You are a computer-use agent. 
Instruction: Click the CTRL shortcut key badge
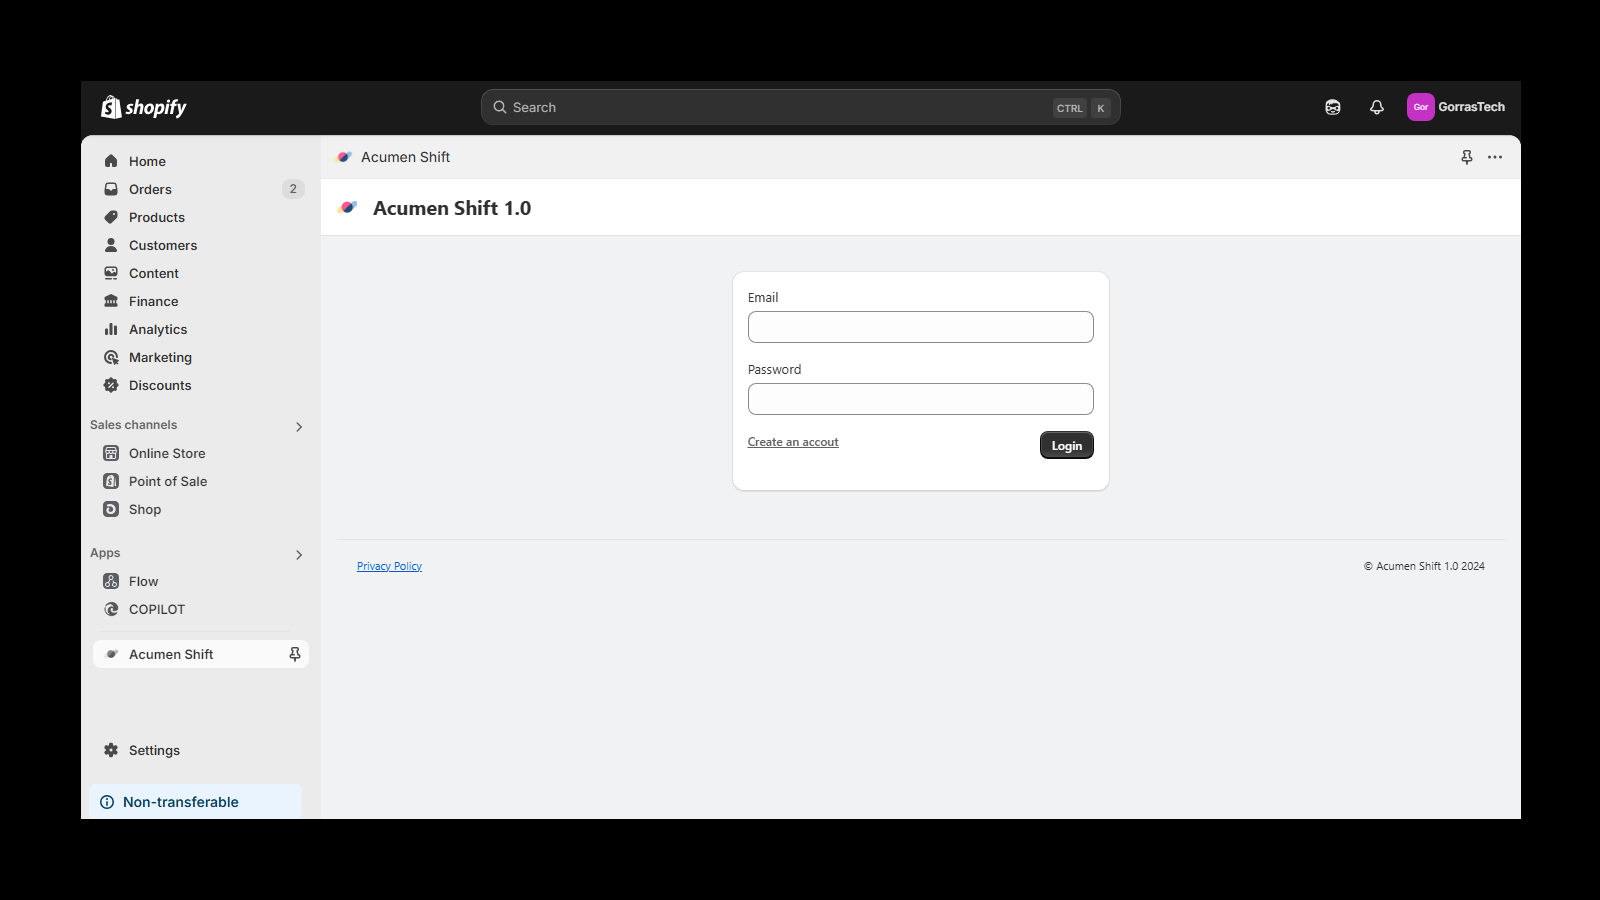coord(1070,108)
